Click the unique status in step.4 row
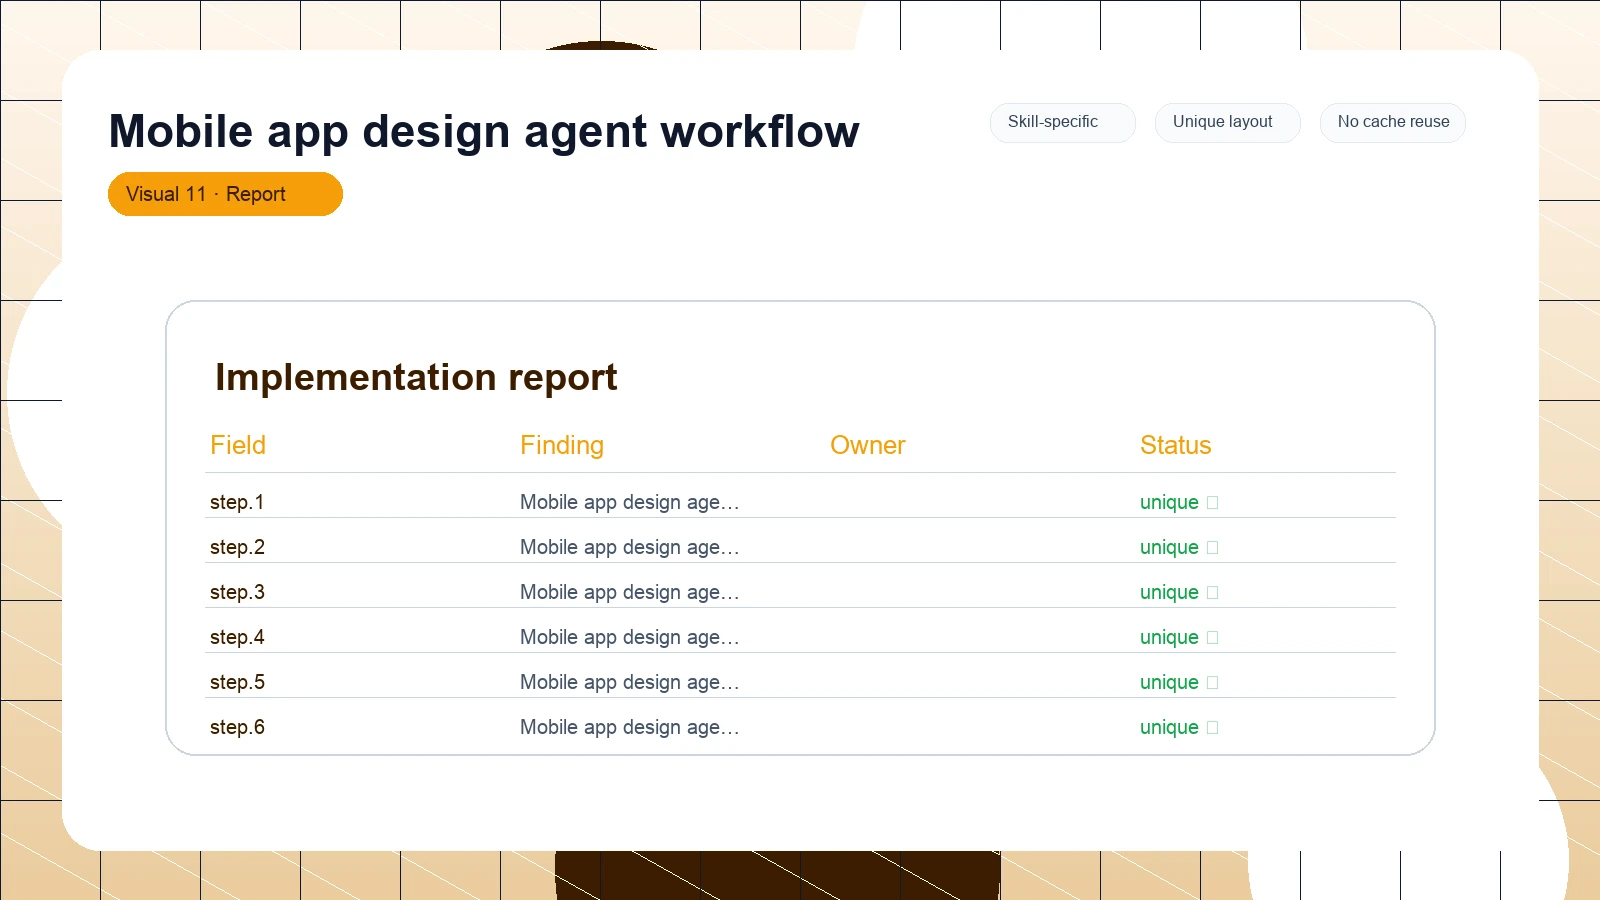1600x900 pixels. [x=1169, y=637]
